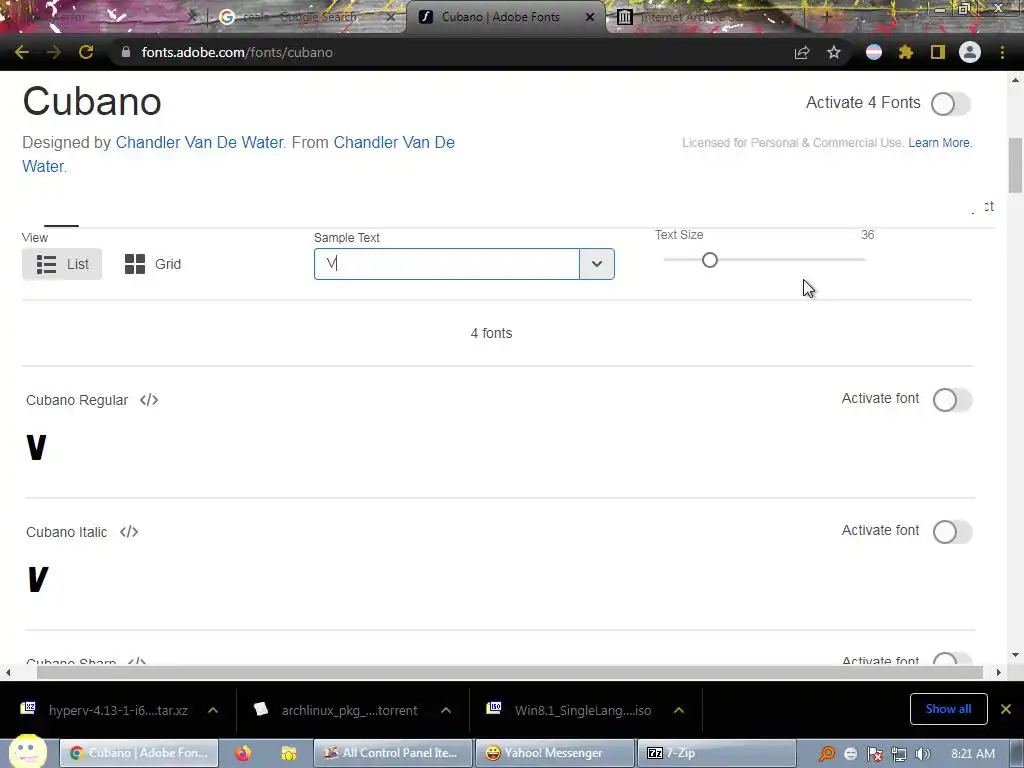Focus the Sample Text input field

[447, 264]
